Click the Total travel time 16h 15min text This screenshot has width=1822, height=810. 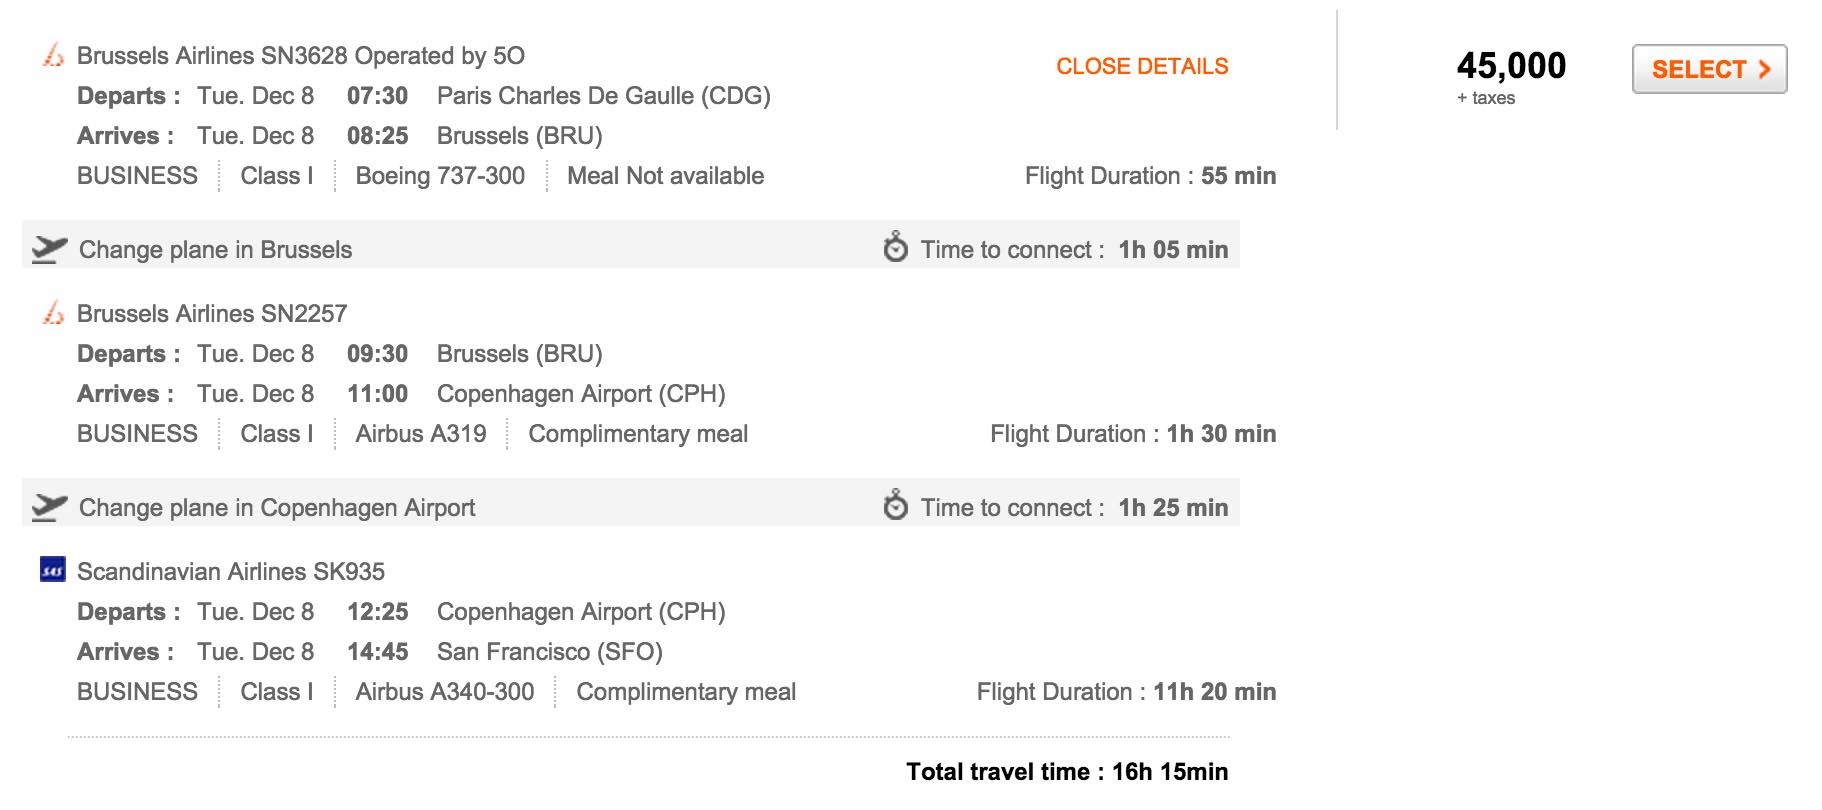(1067, 772)
